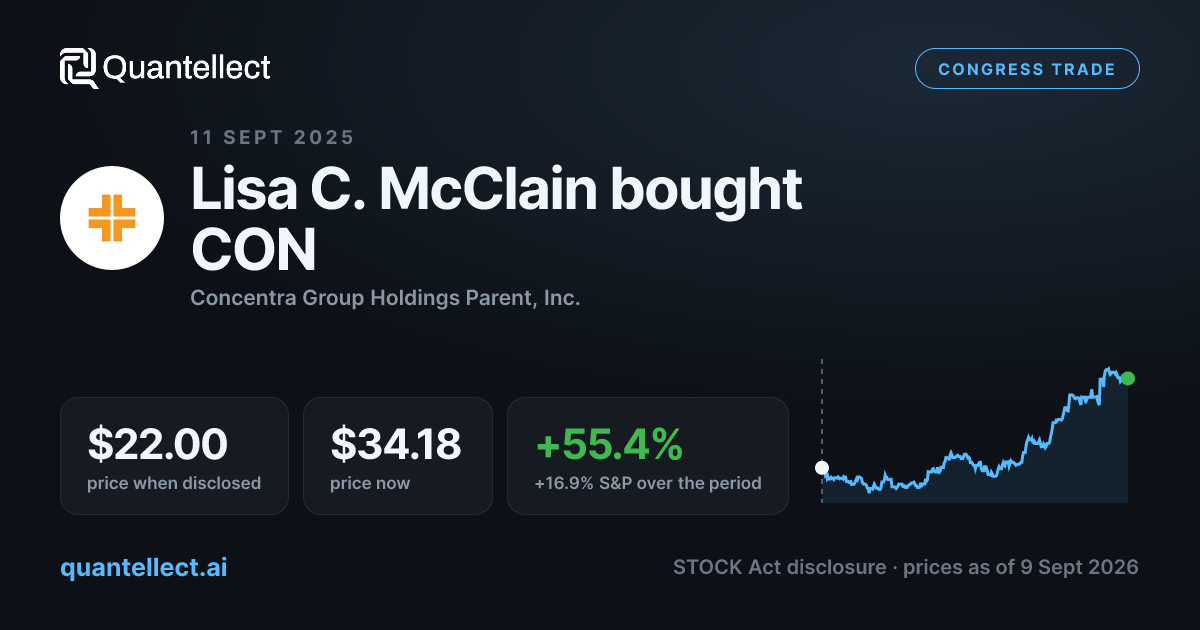Image resolution: width=1200 pixels, height=630 pixels.
Task: Click the CONGRESS TRADE badge
Action: [1027, 69]
